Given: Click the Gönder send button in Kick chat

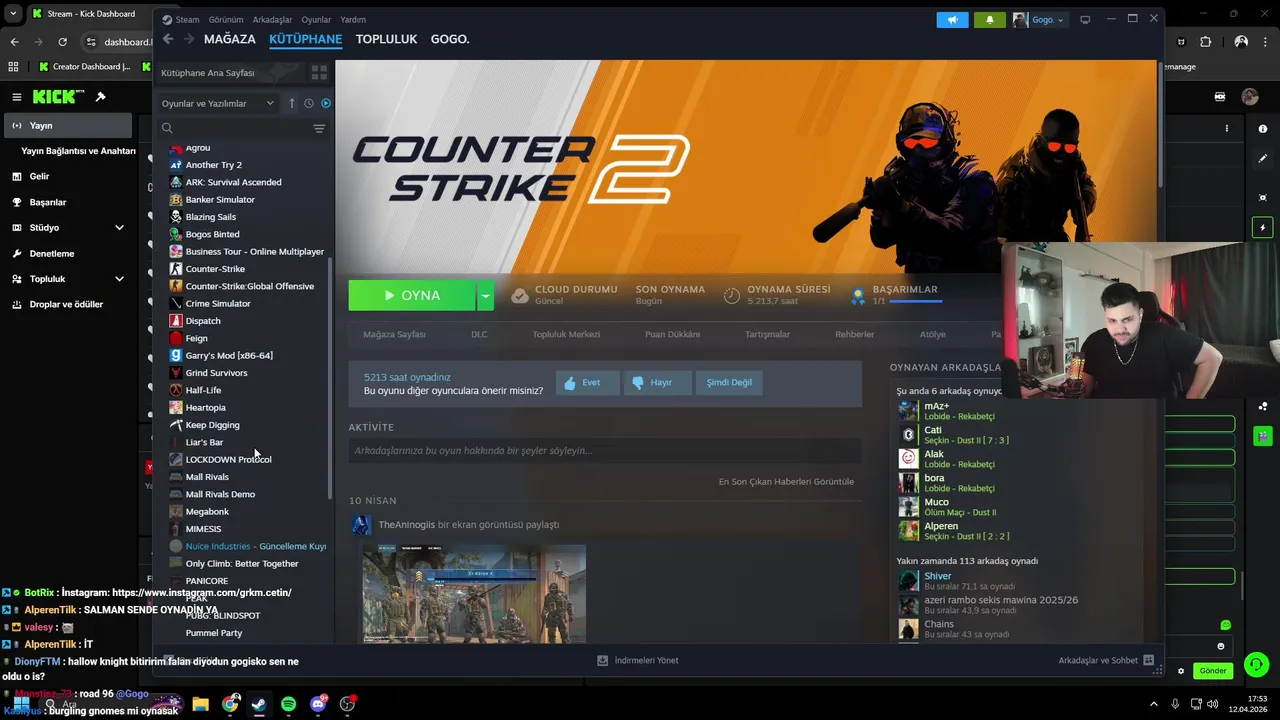Looking at the screenshot, I should 1213,671.
